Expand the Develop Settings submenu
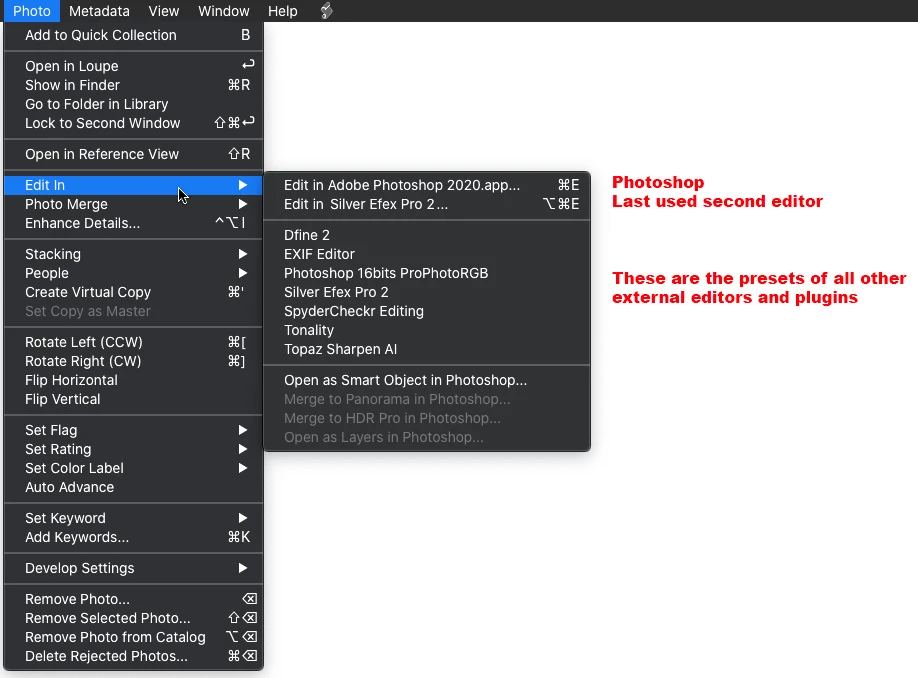This screenshot has height=678, width=918. [x=133, y=569]
